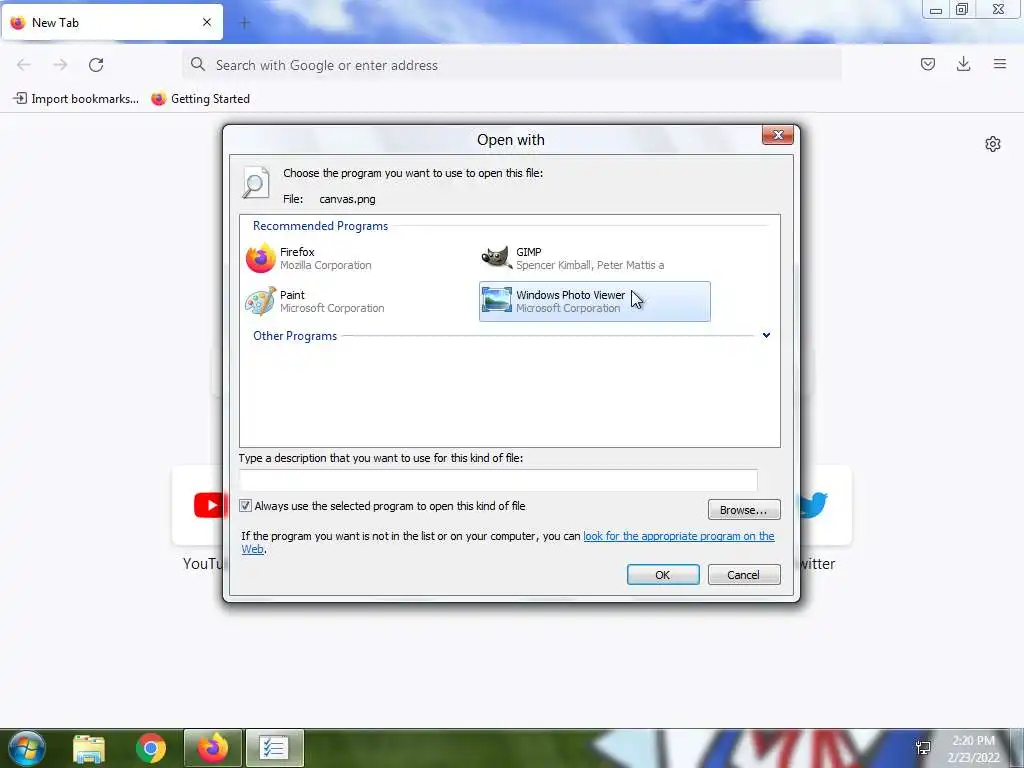
Task: Close the New Tab tab
Action: (207, 22)
